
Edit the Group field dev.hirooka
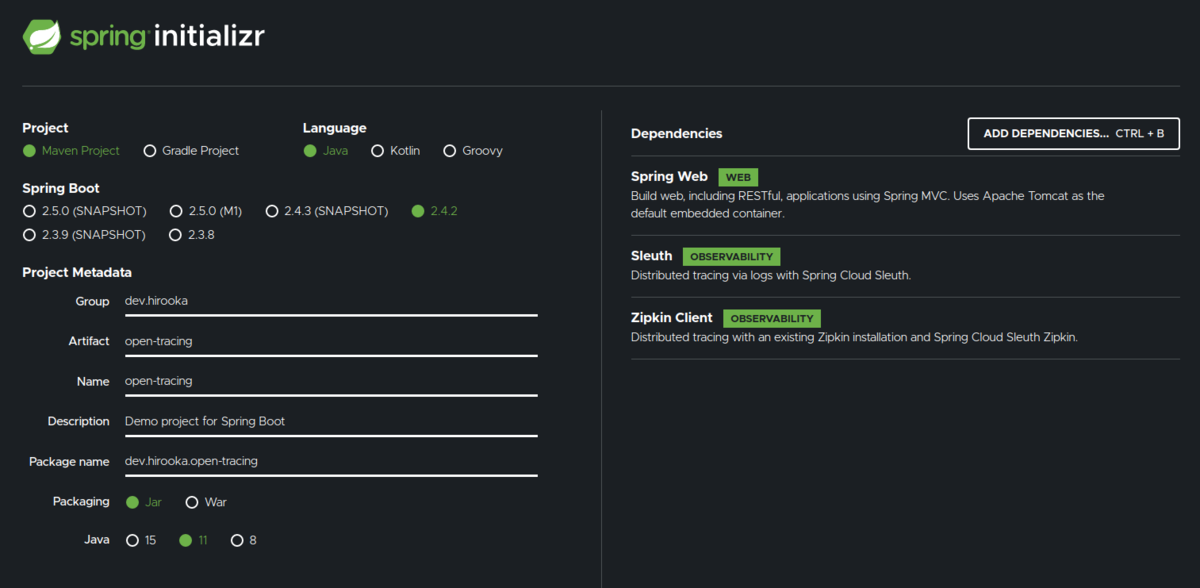pyautogui.click(x=330, y=301)
